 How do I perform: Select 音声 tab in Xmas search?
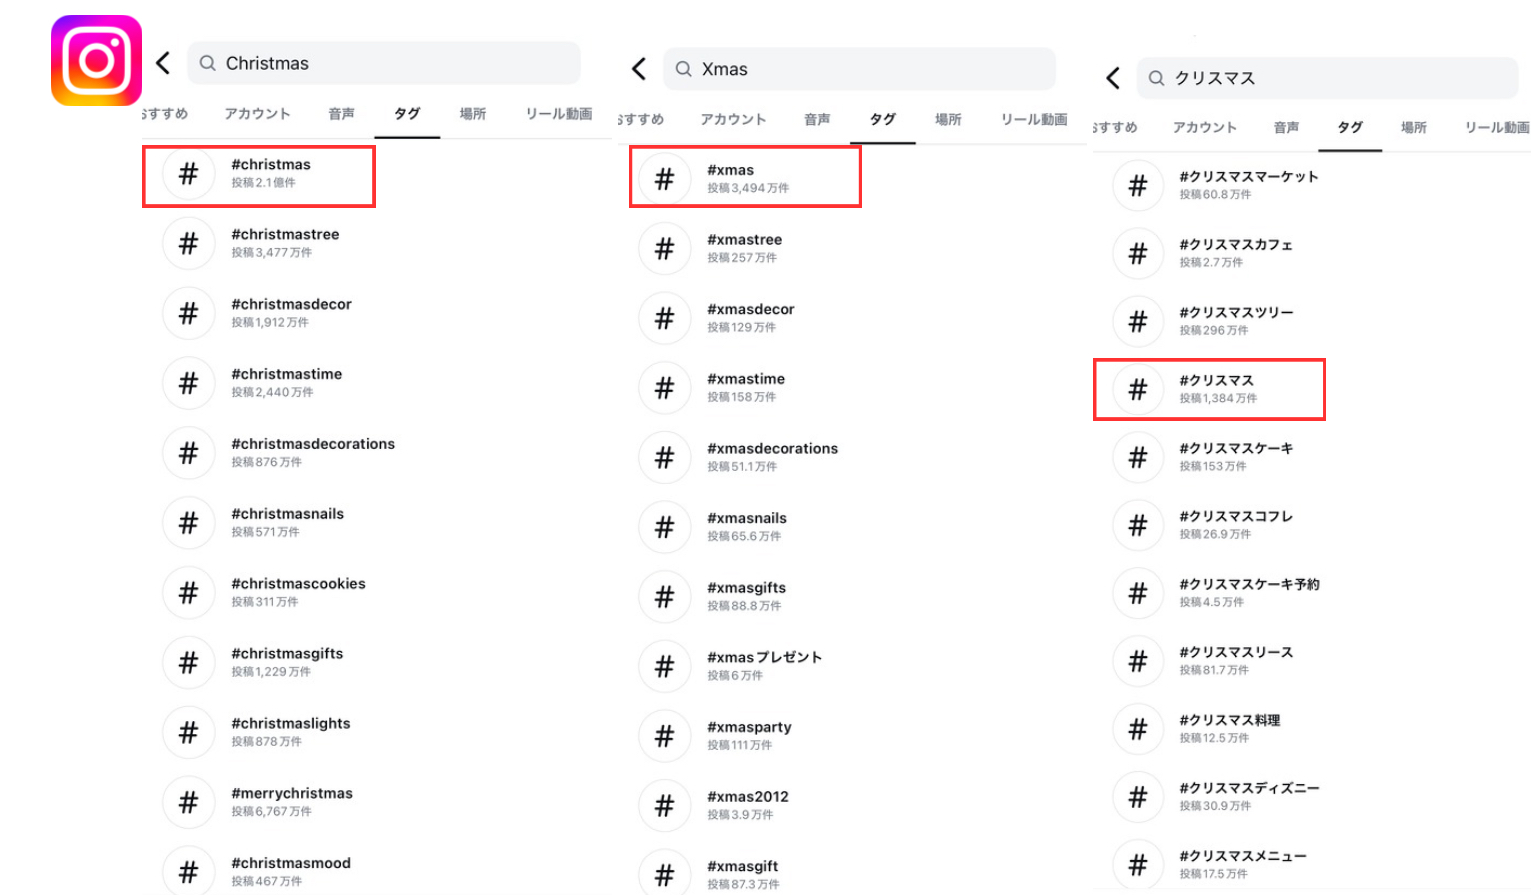[x=817, y=120]
